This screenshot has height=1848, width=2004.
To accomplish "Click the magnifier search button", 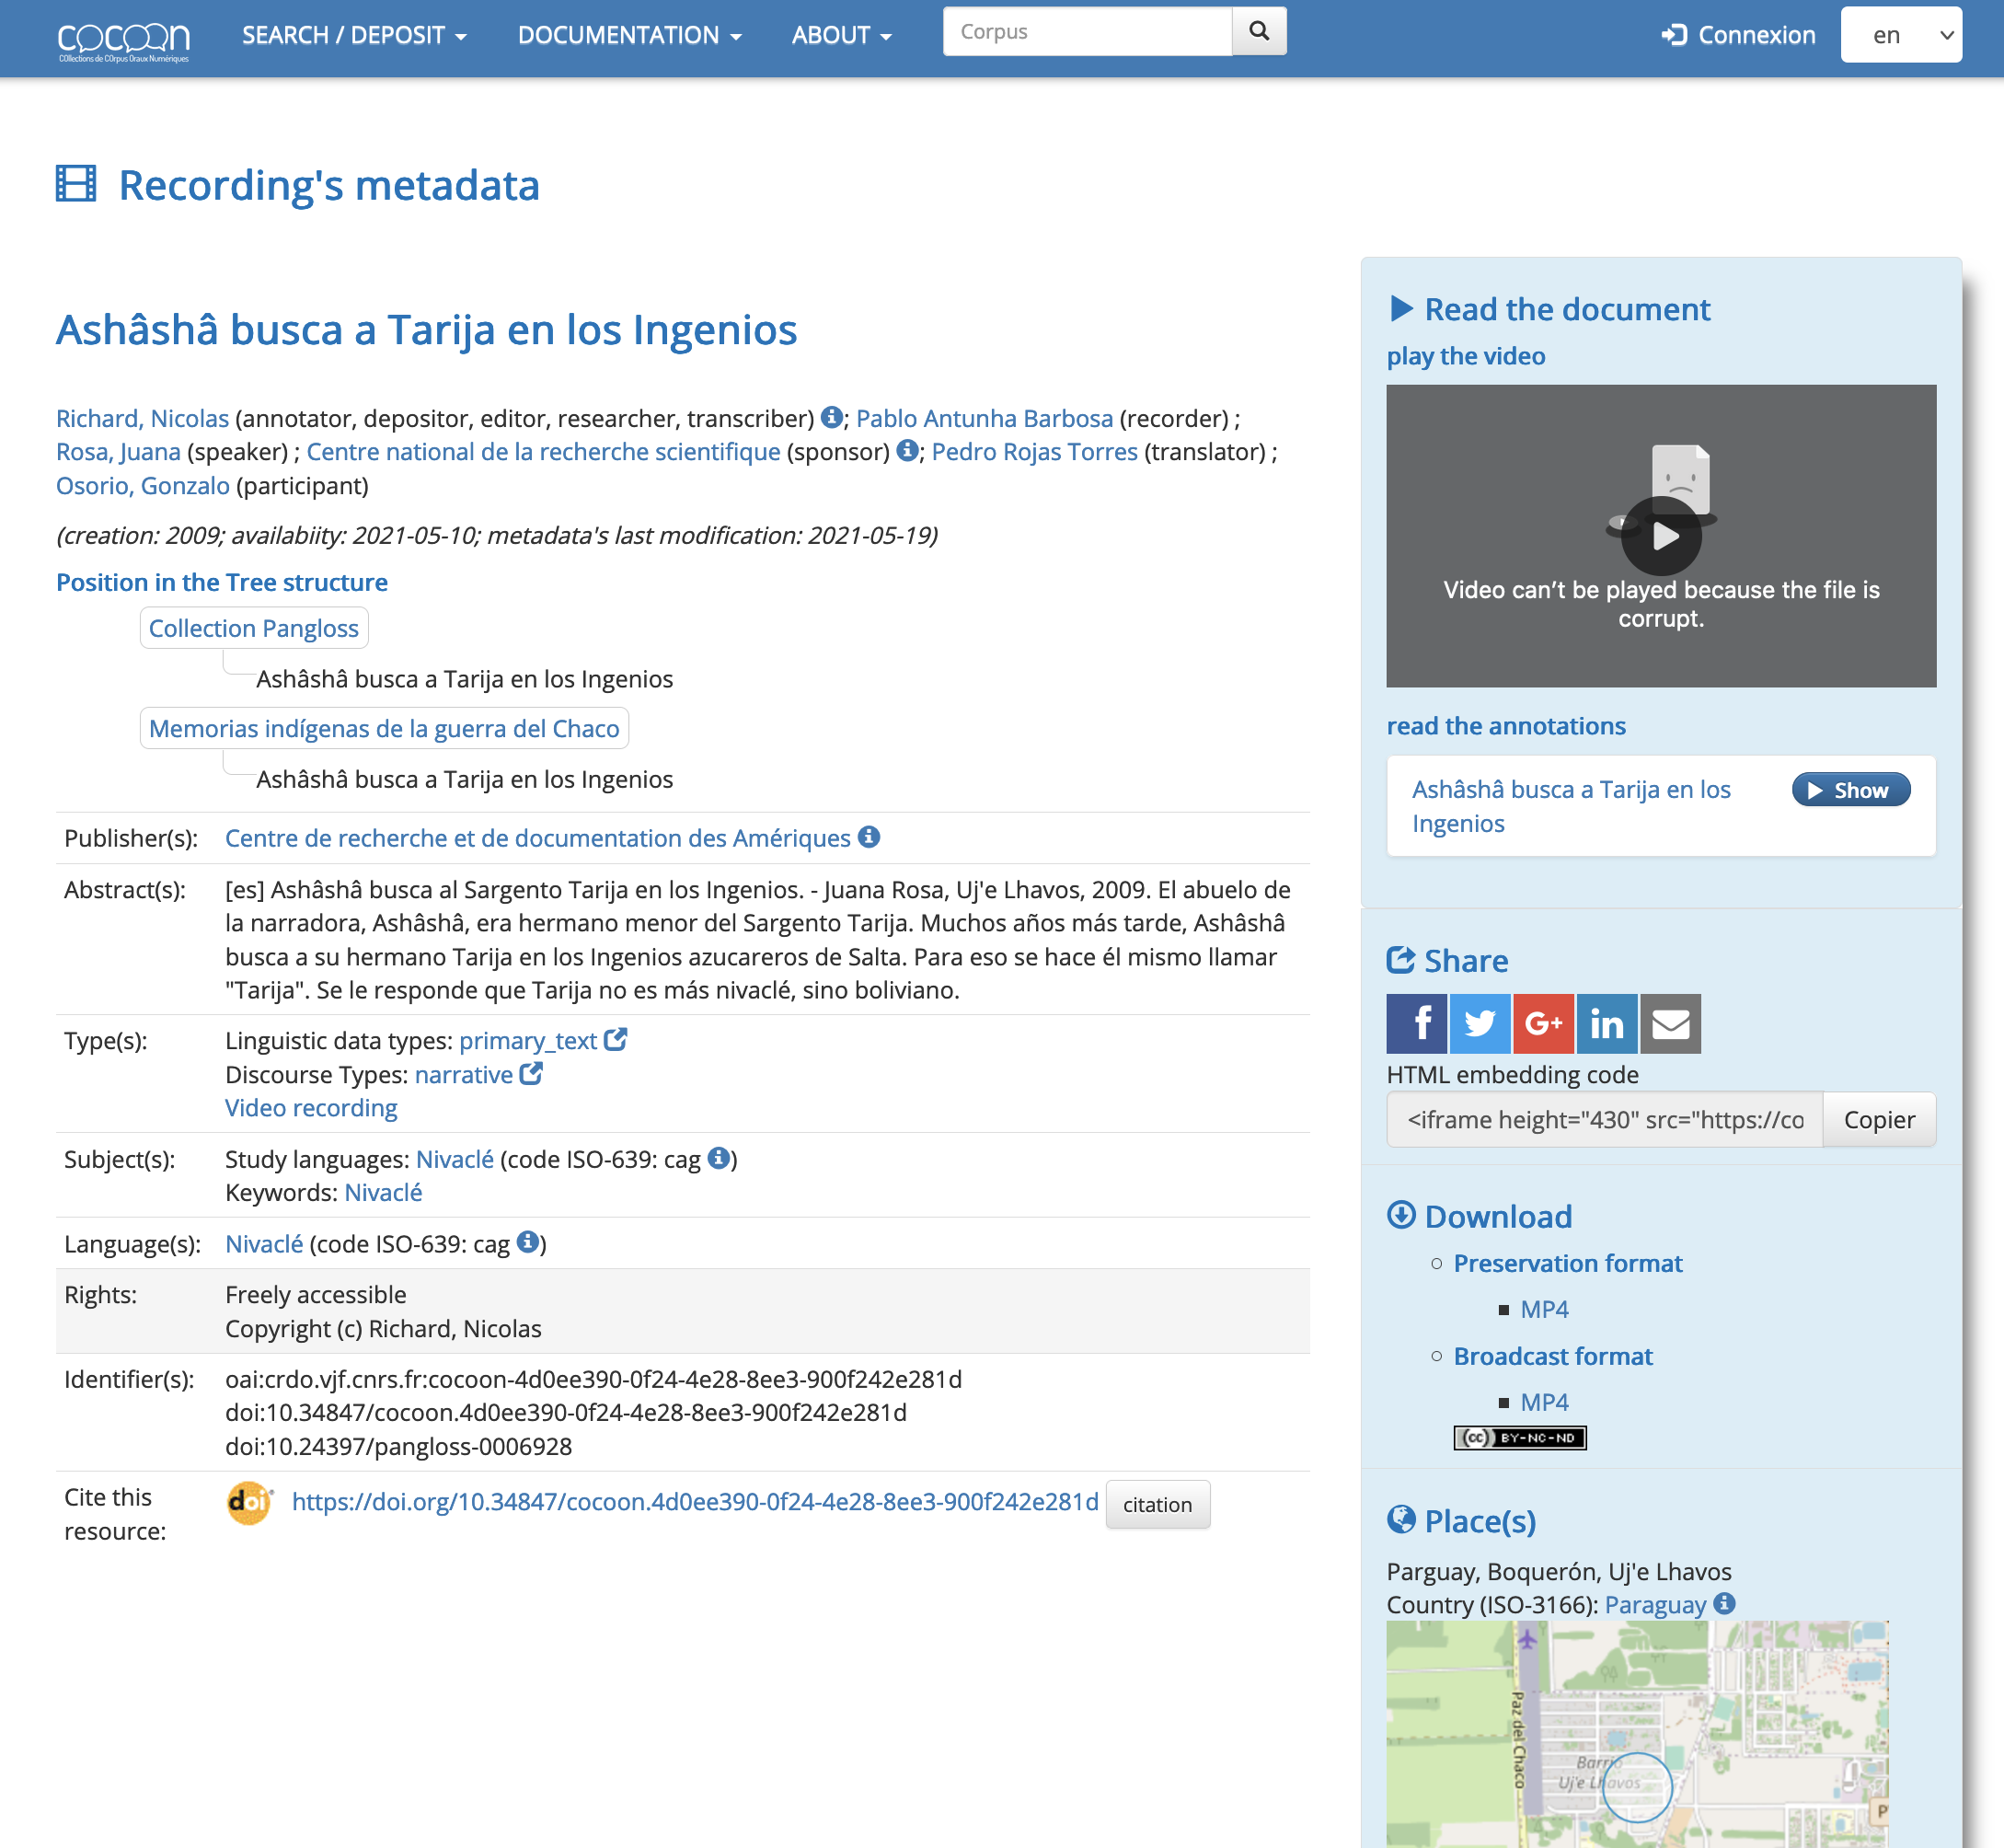I will 1259,32.
